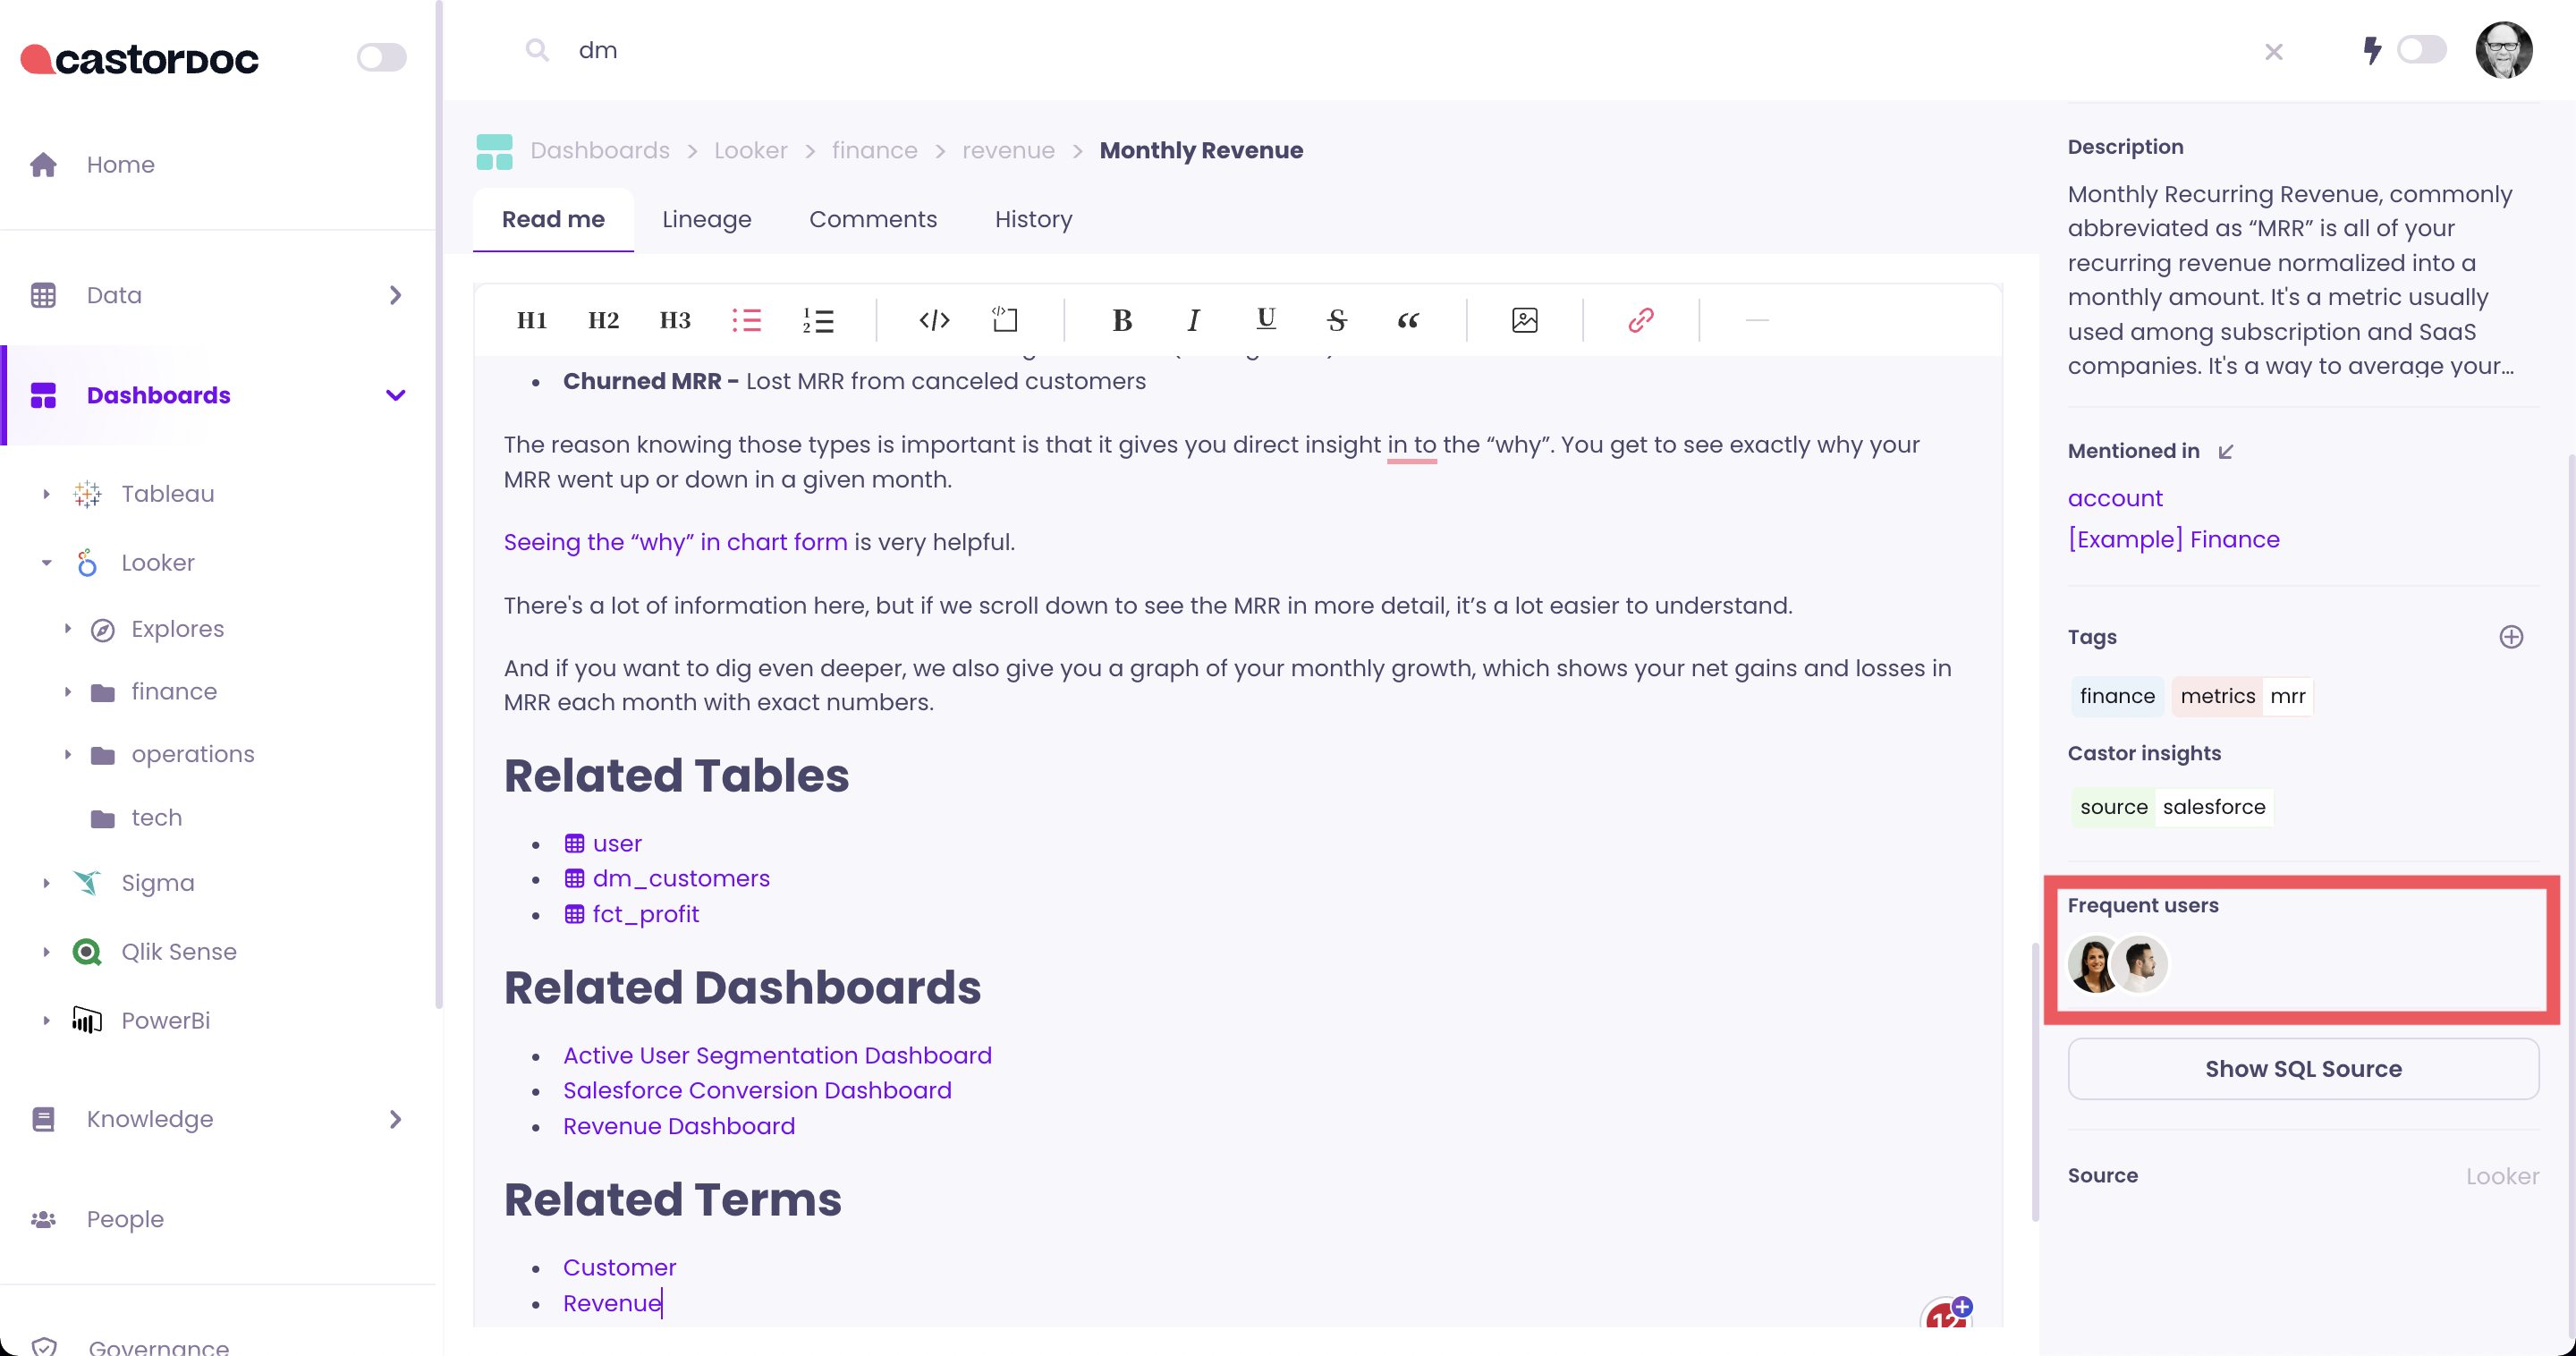
Task: Toggle strikethrough formatting
Action: (x=1337, y=320)
